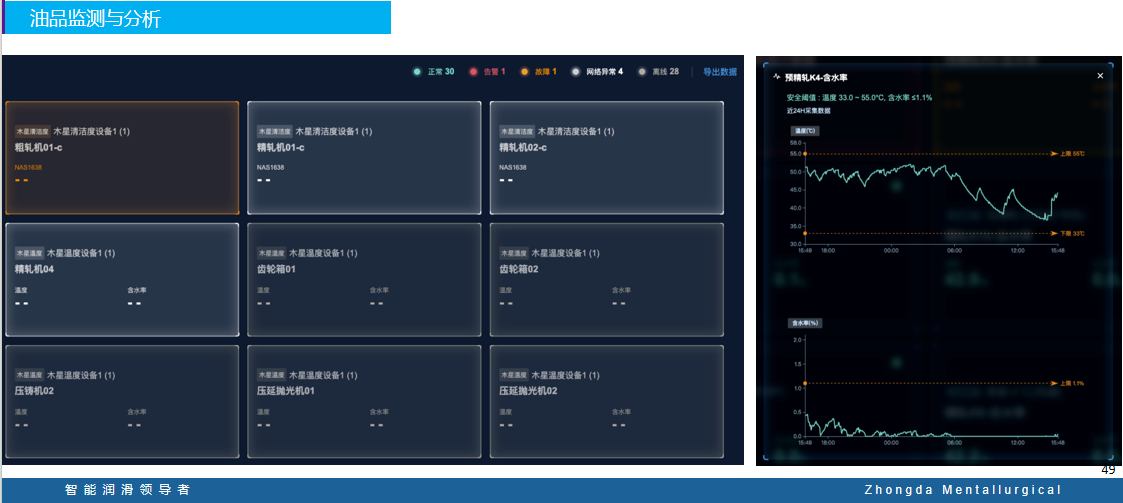Click the green 正常 status dot
Image resolution: width=1123 pixels, height=503 pixels.
click(417, 72)
